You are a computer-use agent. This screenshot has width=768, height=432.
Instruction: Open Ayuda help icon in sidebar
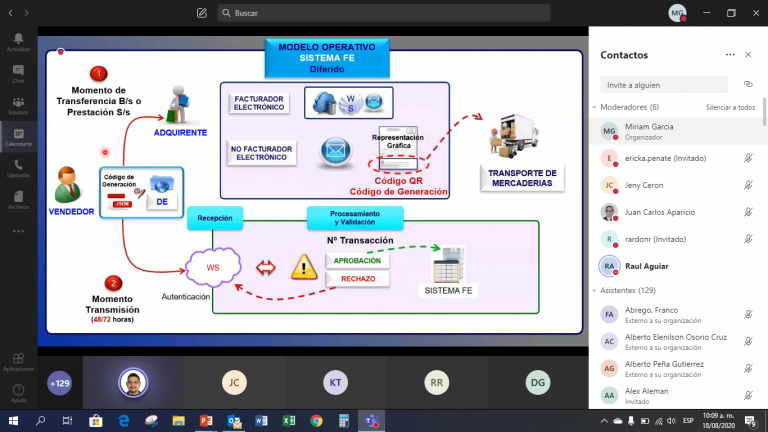point(18,393)
